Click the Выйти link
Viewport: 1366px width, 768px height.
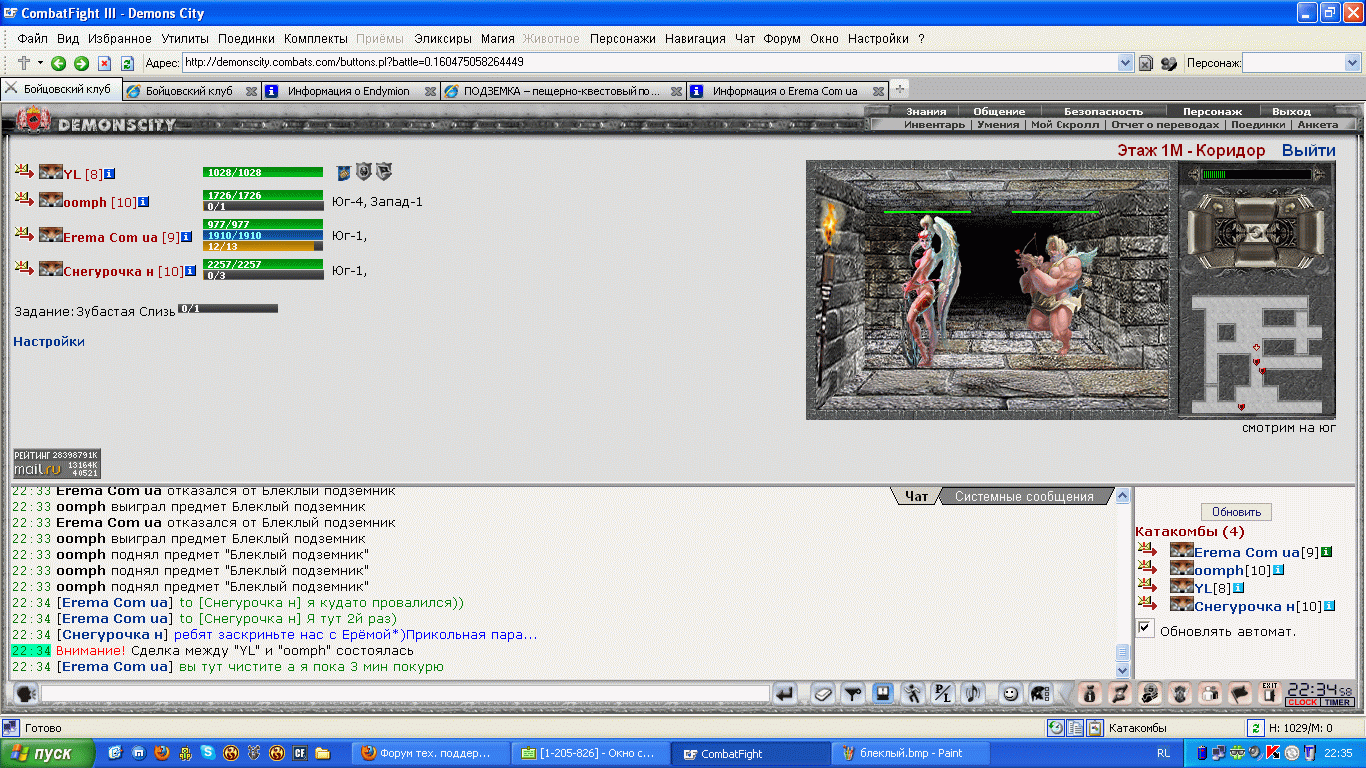click(1308, 150)
